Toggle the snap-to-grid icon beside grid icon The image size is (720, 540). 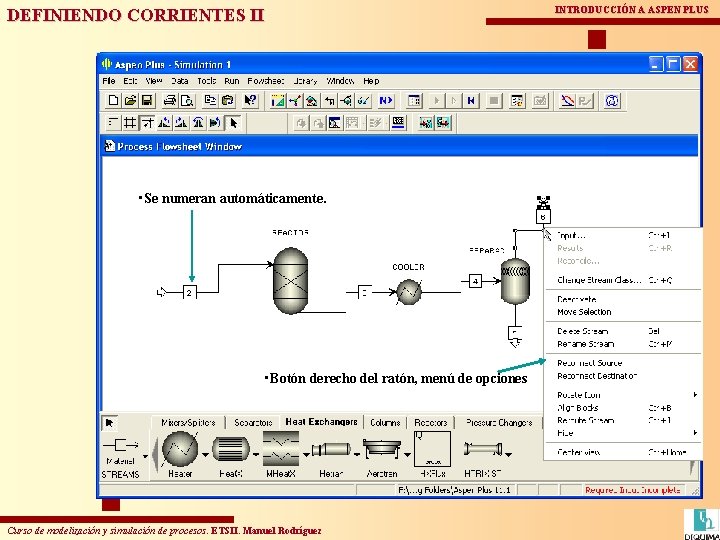click(147, 123)
